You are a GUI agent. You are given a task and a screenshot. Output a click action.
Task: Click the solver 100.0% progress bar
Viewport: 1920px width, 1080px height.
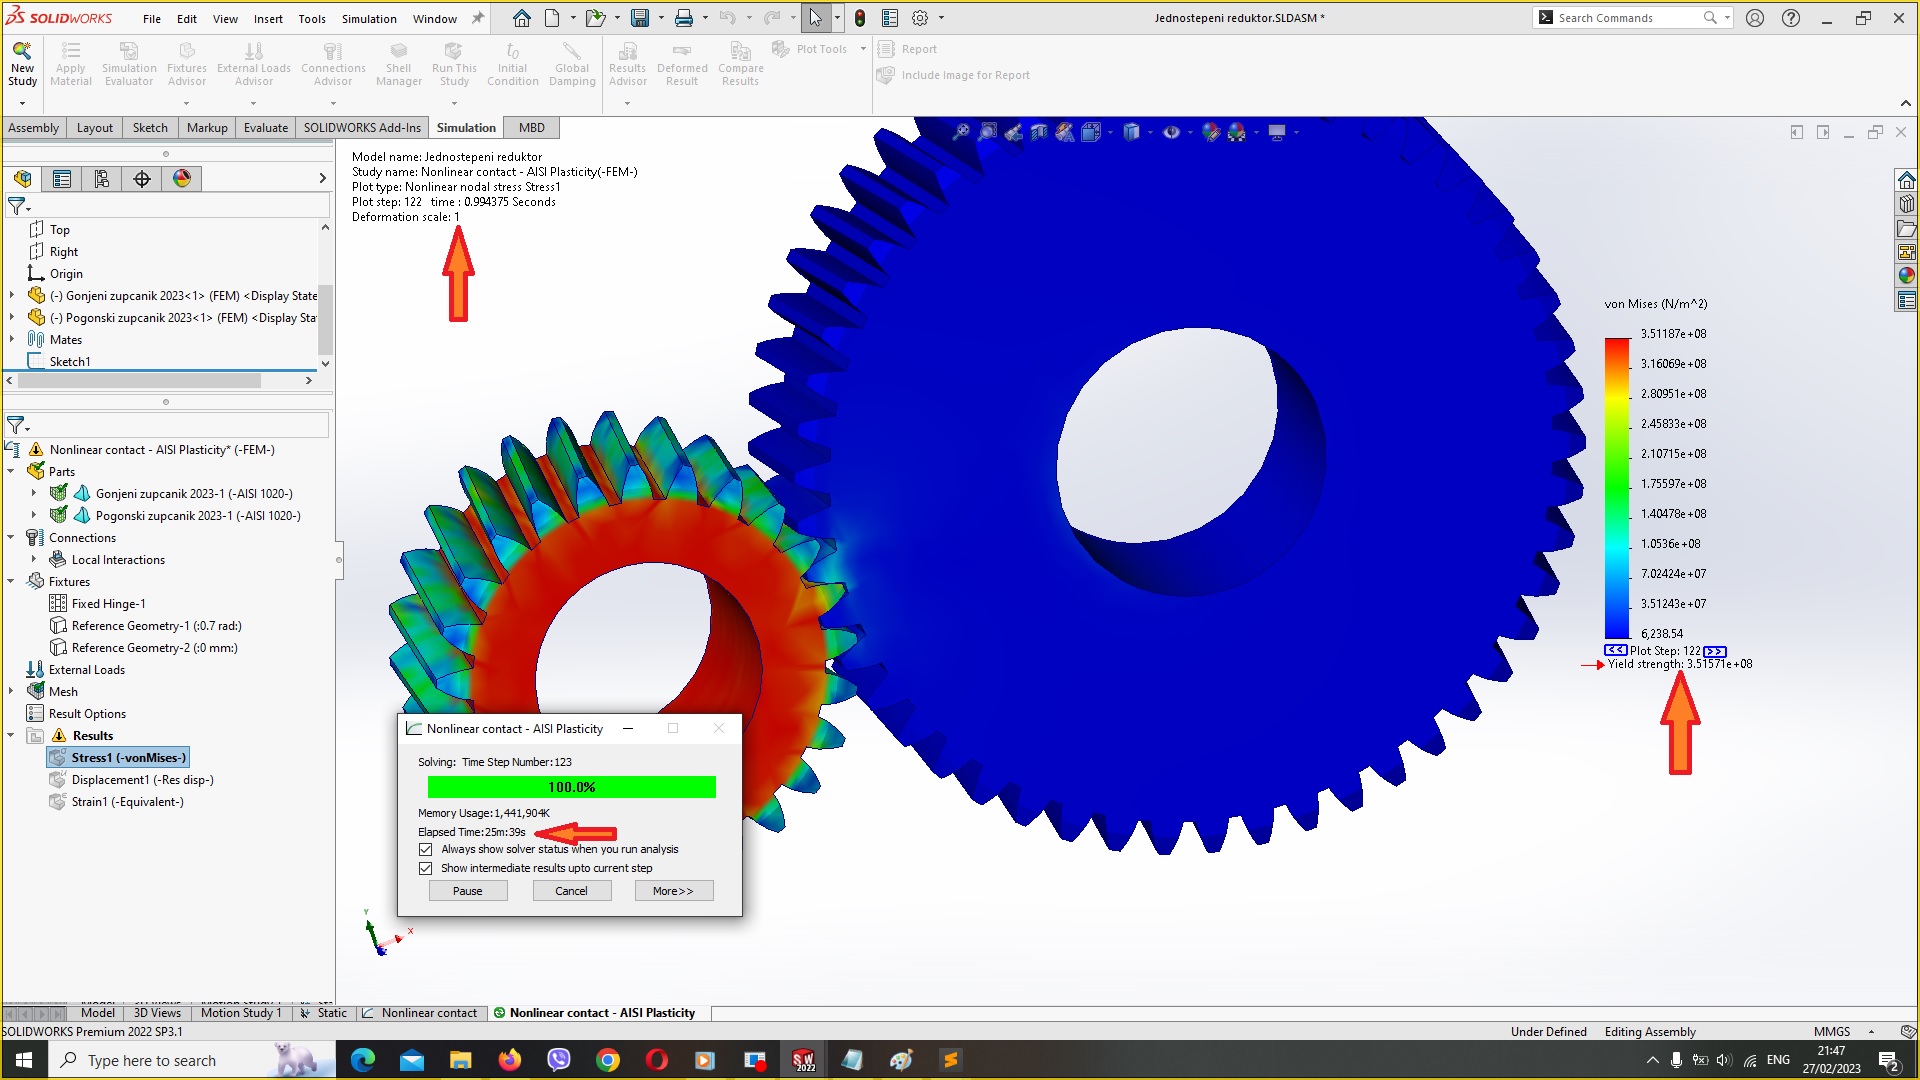[x=572, y=787]
